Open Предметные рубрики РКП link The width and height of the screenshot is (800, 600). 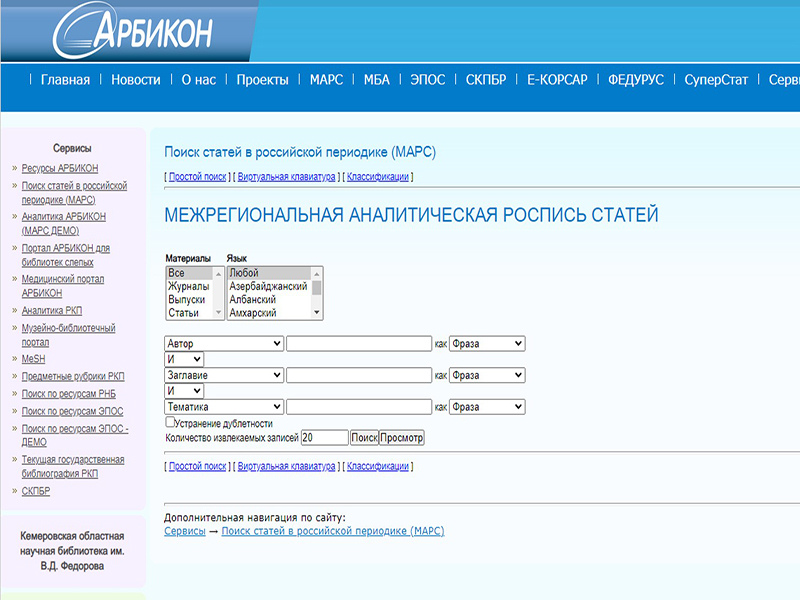73,377
